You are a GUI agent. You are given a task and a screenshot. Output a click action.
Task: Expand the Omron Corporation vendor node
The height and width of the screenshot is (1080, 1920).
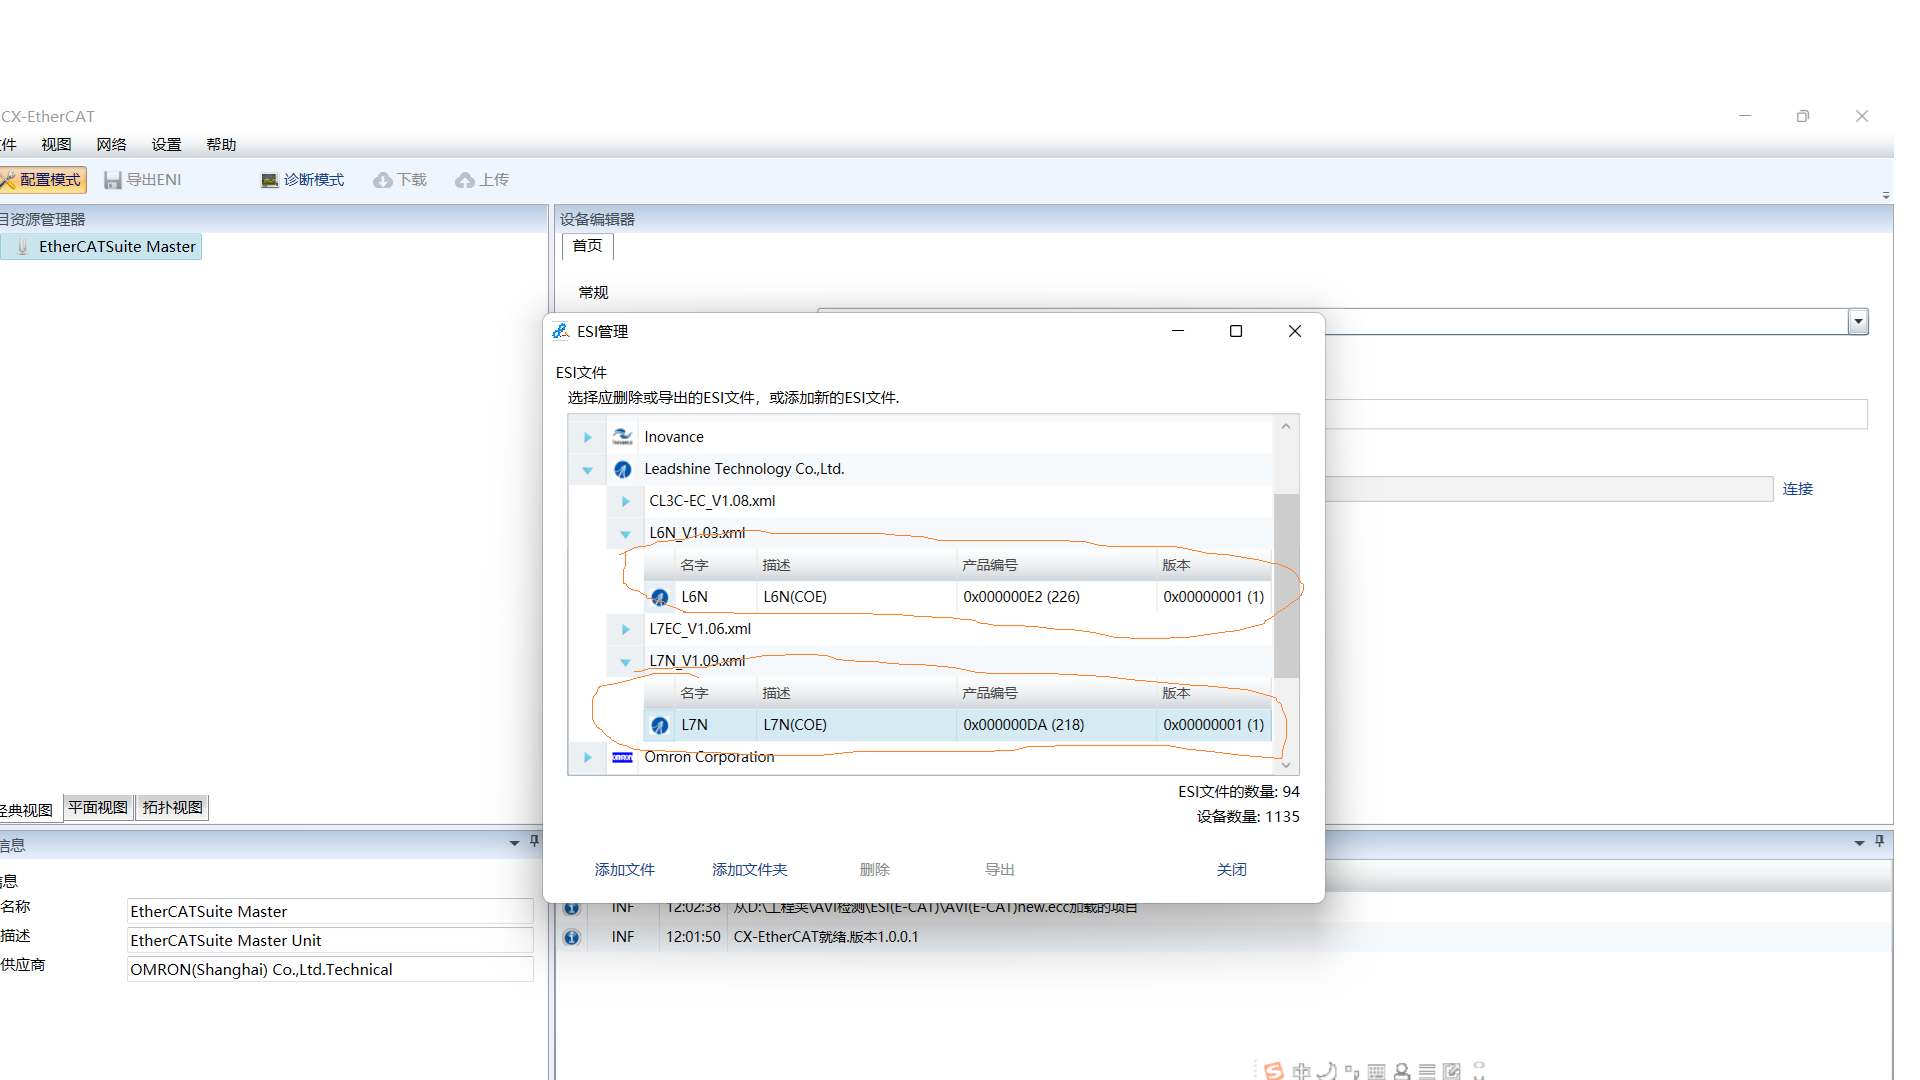click(588, 757)
